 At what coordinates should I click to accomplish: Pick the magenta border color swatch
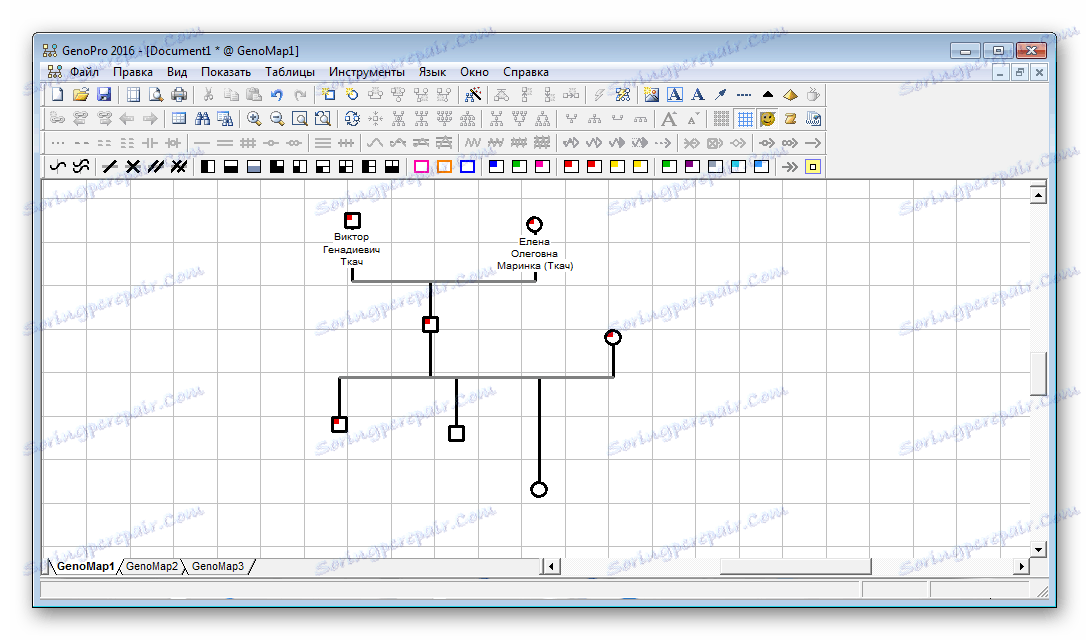(422, 167)
